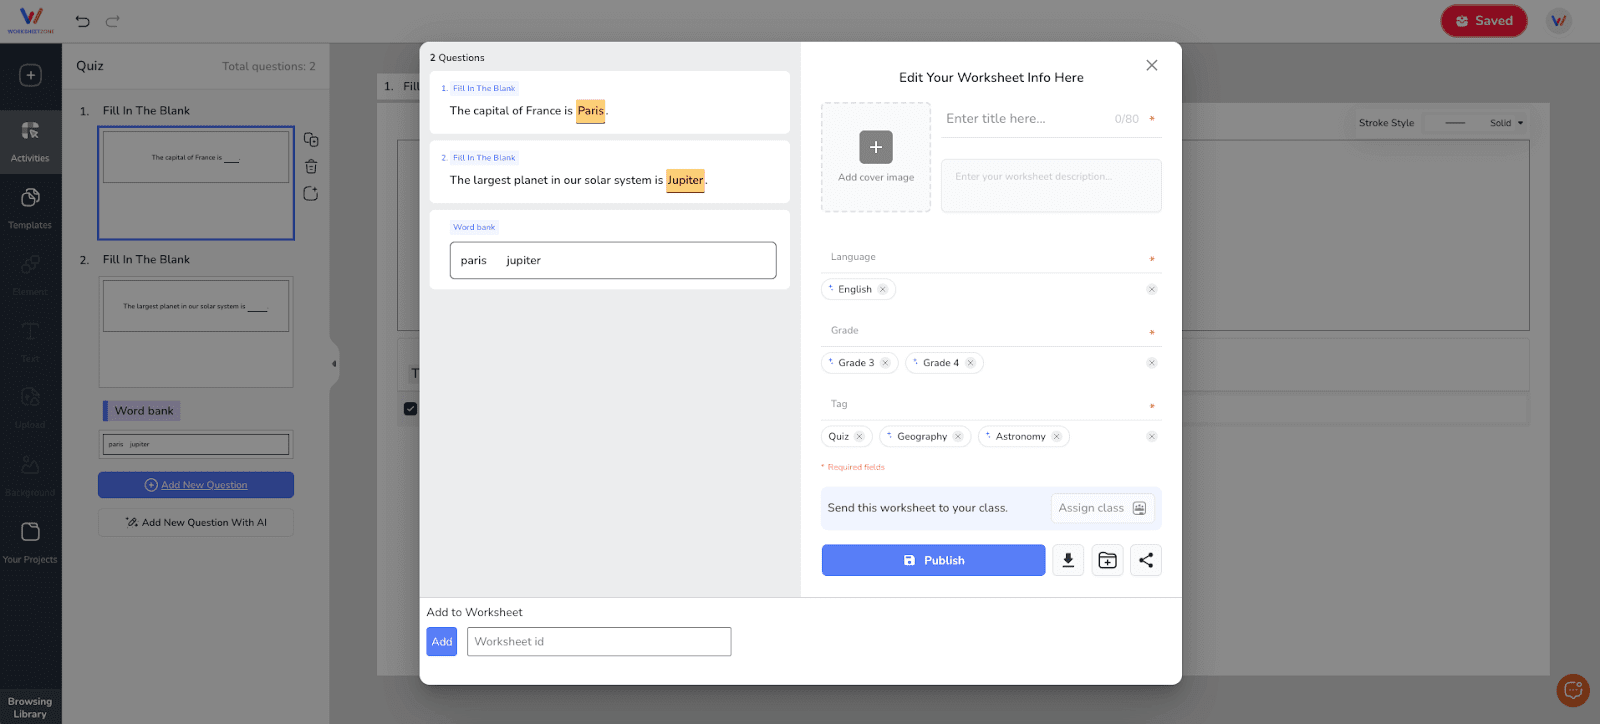Click the word bank thumbnail in Quiz panel
This screenshot has height=724, width=1600.
196,444
